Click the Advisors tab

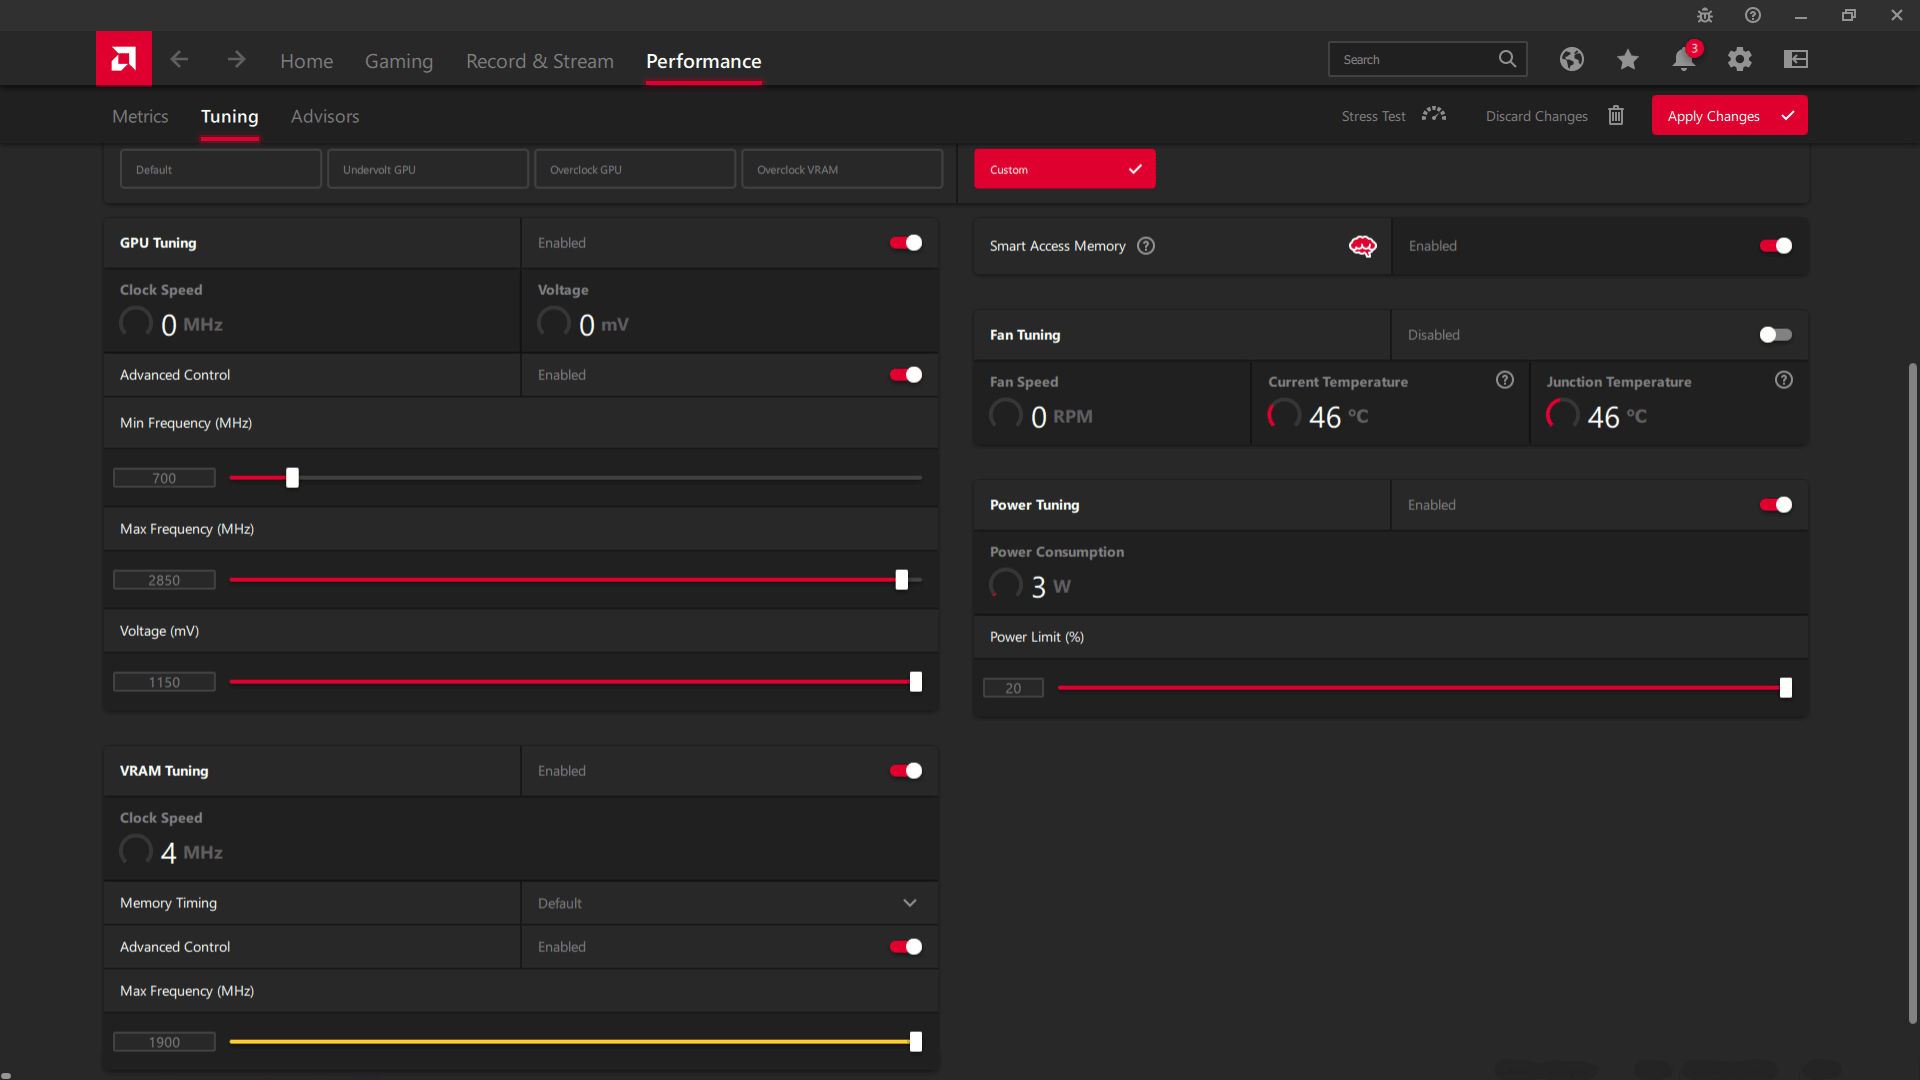tap(324, 116)
